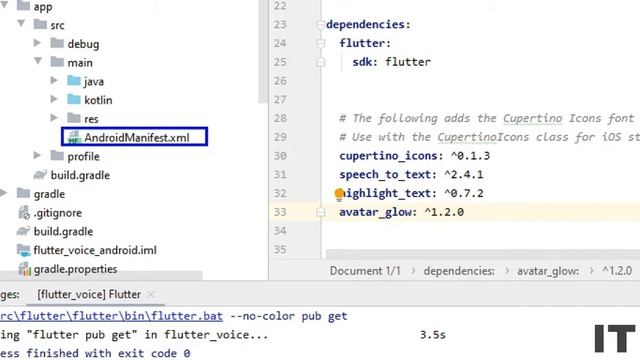640x360 pixels.
Task: Open the flutter.bat path link
Action: click(x=111, y=316)
